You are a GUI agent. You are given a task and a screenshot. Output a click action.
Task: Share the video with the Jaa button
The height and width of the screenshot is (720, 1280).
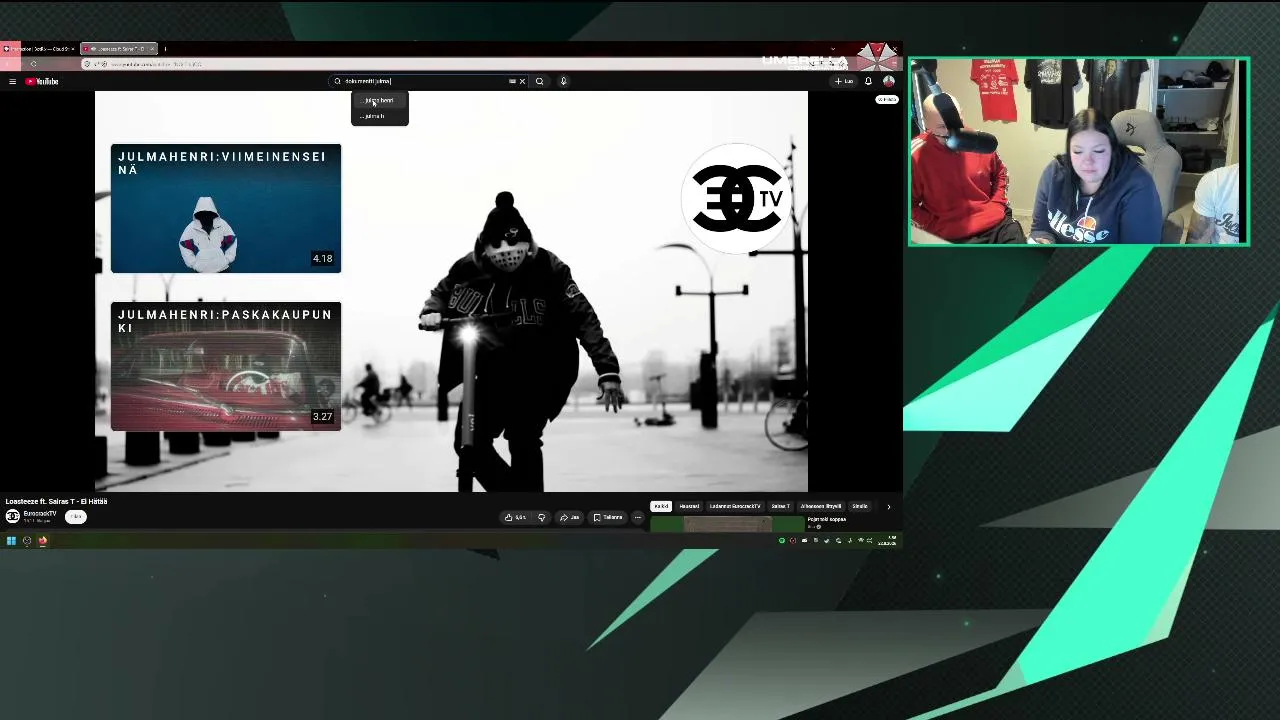570,517
